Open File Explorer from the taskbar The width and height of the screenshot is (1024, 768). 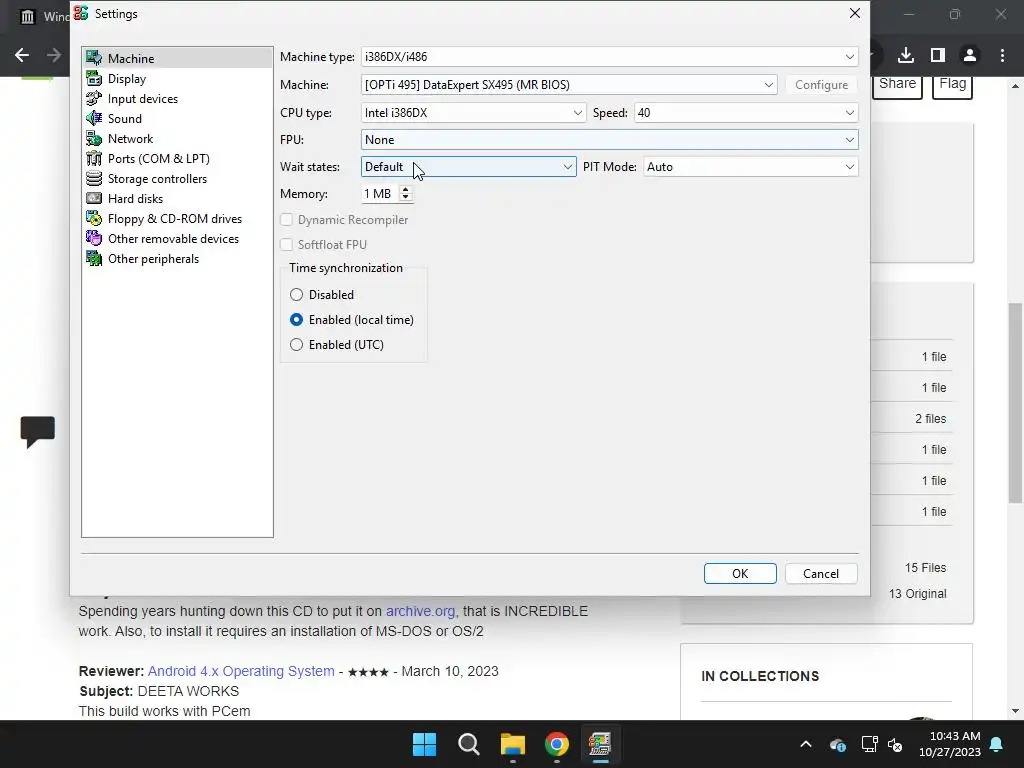click(x=513, y=744)
